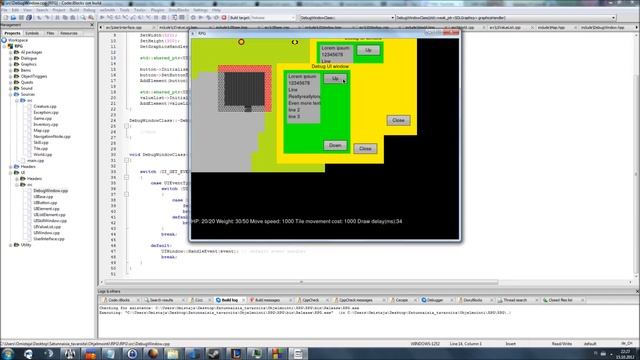This screenshot has height=360, width=640.
Task: Click the Windows Start orb
Action: (8, 353)
